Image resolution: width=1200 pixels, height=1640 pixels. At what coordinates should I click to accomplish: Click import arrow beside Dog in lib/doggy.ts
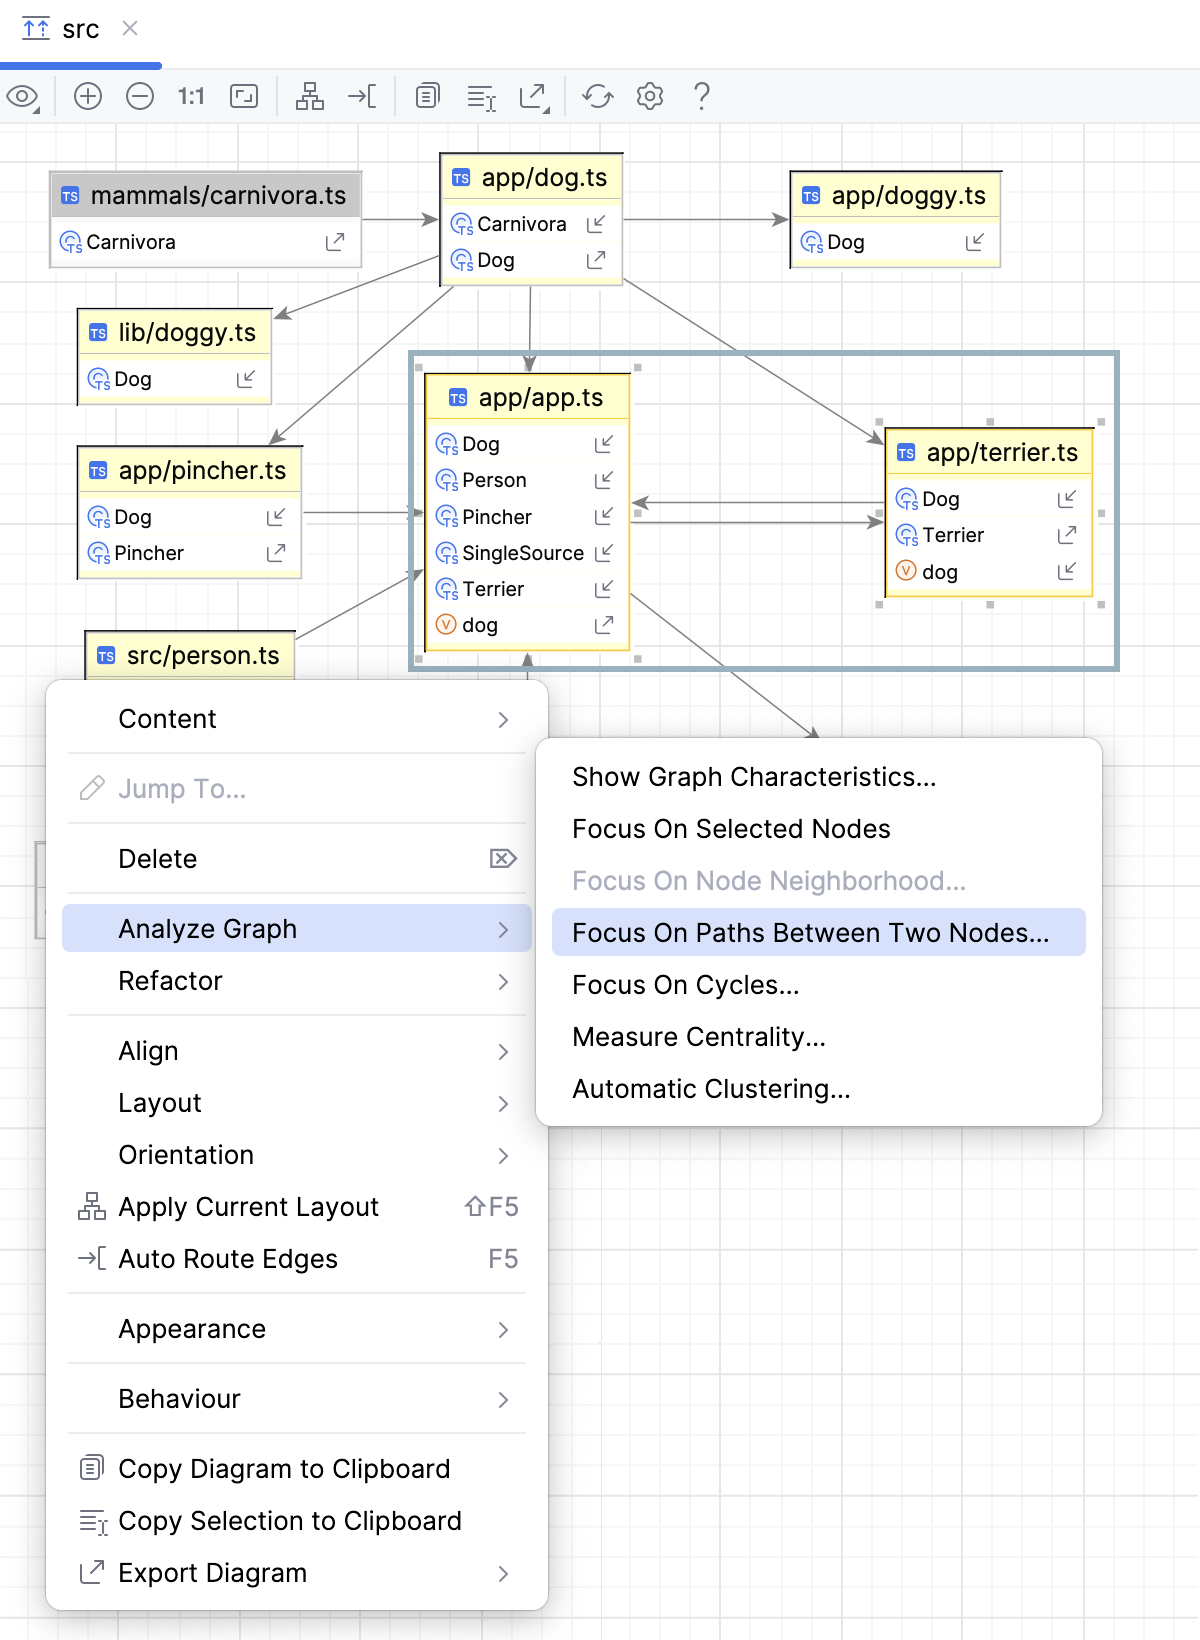click(246, 379)
